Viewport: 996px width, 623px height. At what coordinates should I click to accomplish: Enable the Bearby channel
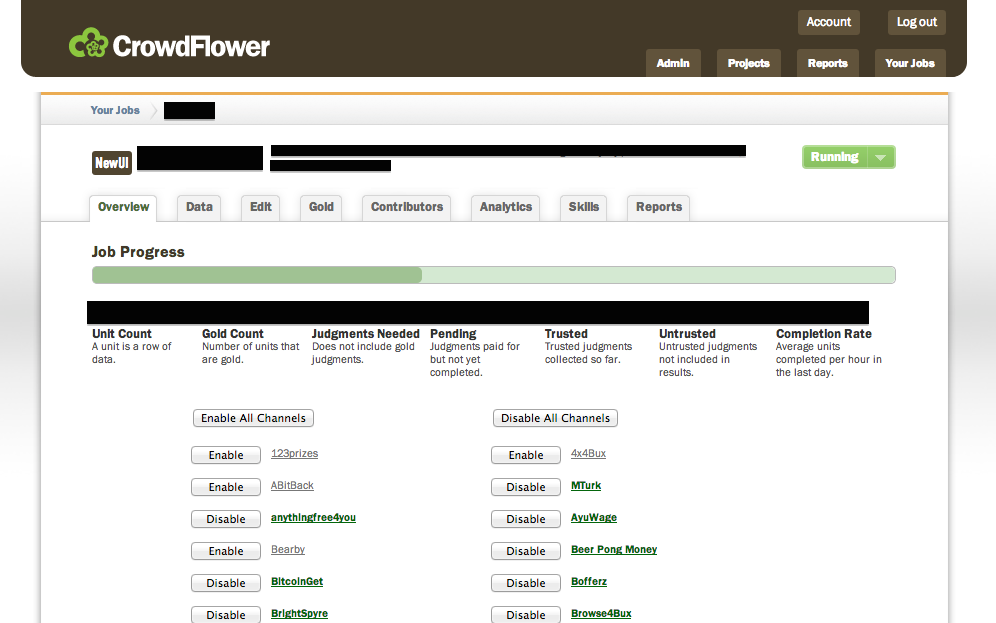tap(226, 551)
